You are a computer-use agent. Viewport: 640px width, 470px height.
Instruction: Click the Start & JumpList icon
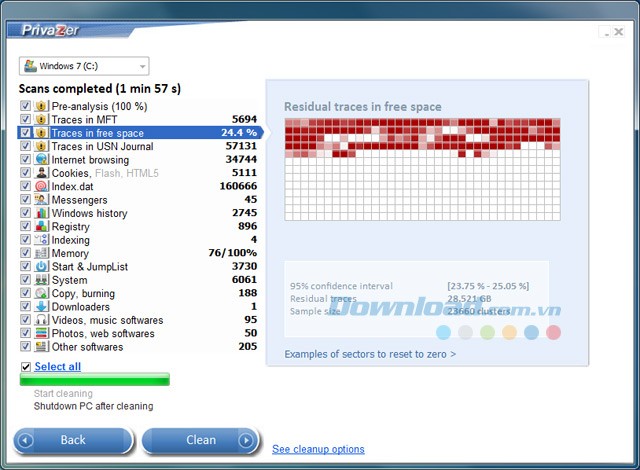pyautogui.click(x=41, y=267)
